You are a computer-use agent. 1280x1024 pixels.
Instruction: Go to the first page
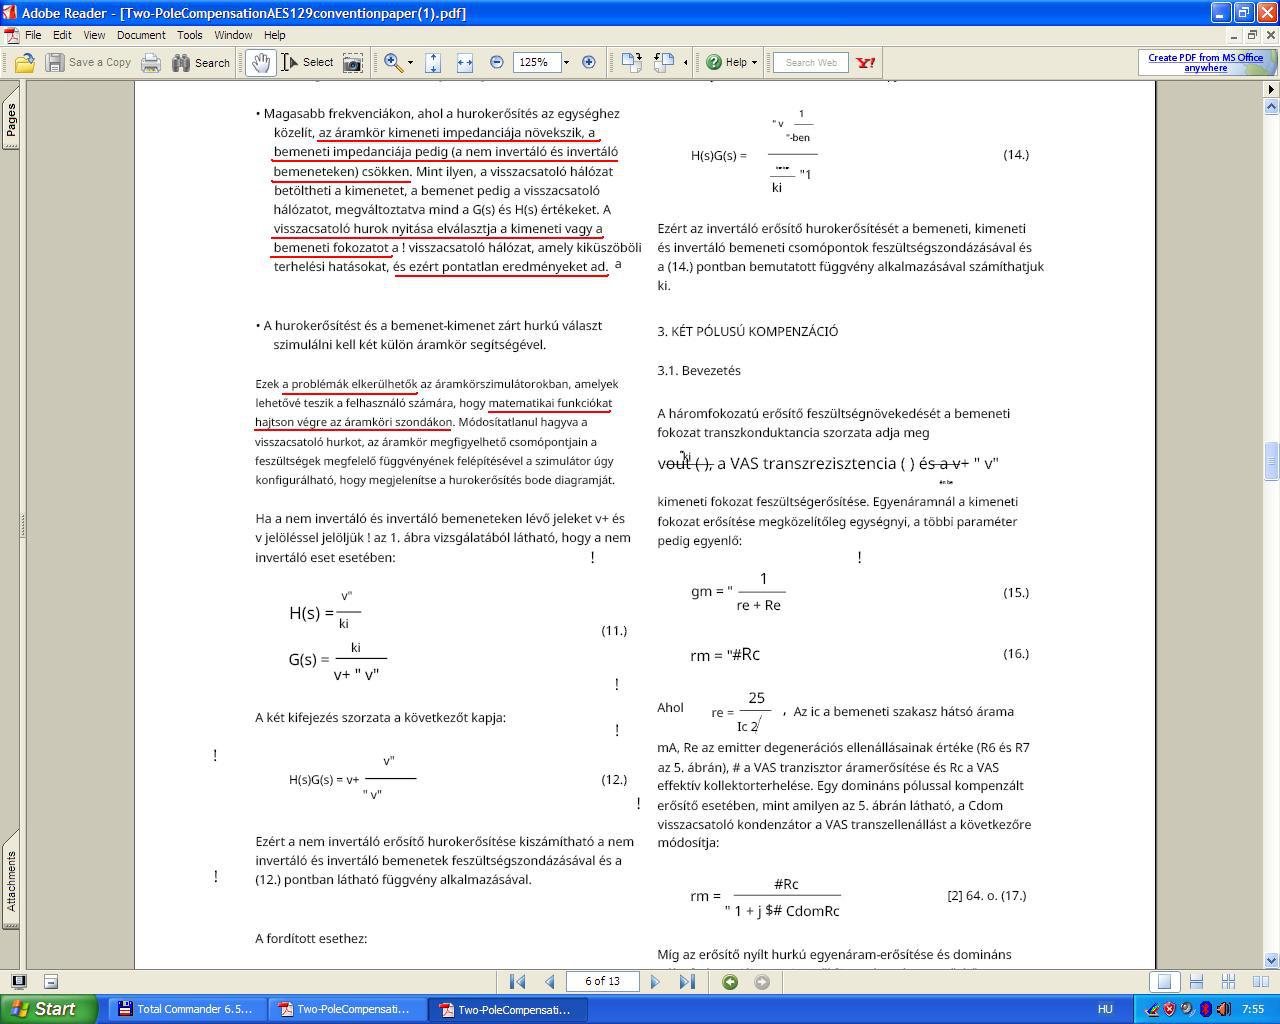point(517,982)
